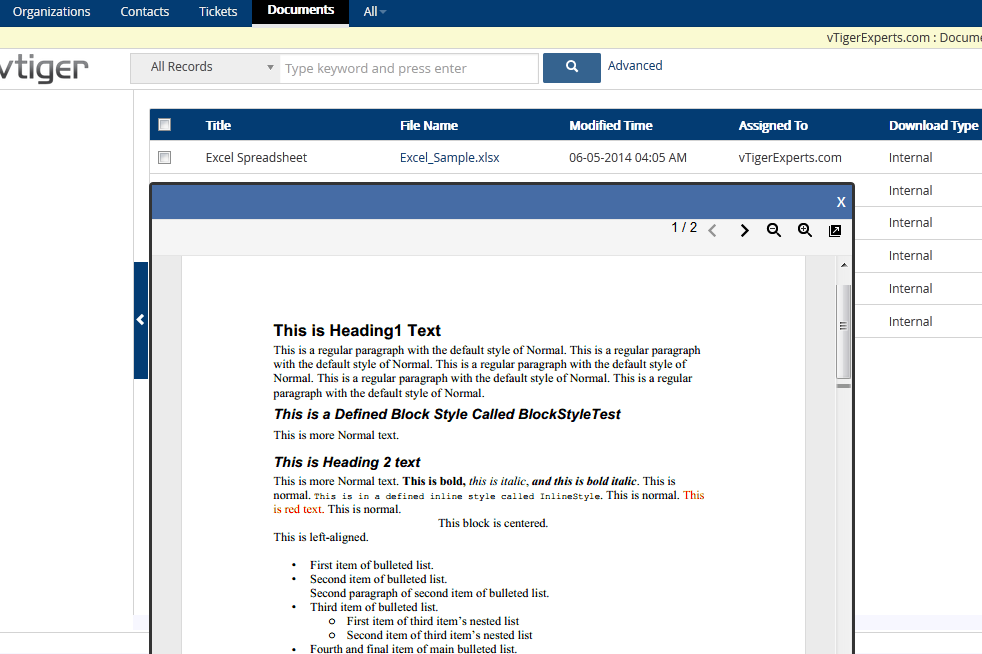Sort by the File Name column header
Image resolution: width=982 pixels, height=654 pixels.
429,125
